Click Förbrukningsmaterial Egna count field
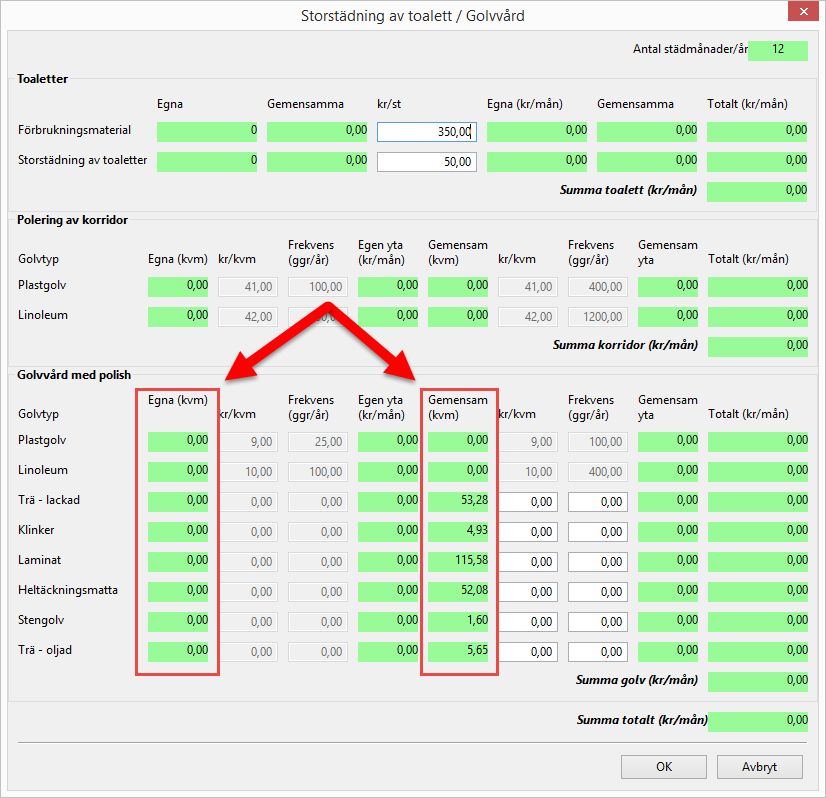Screen dimensions: 826x798 (x=207, y=131)
